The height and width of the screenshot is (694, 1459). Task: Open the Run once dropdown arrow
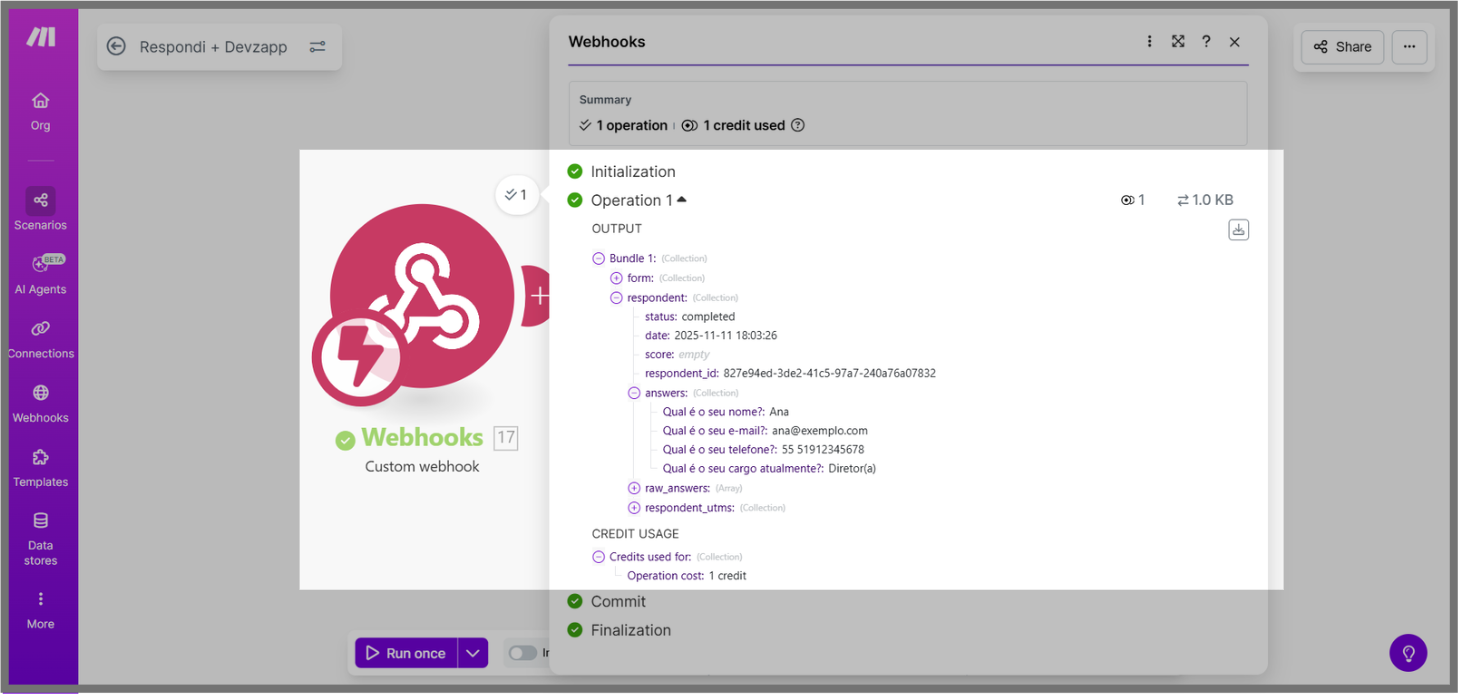click(473, 653)
